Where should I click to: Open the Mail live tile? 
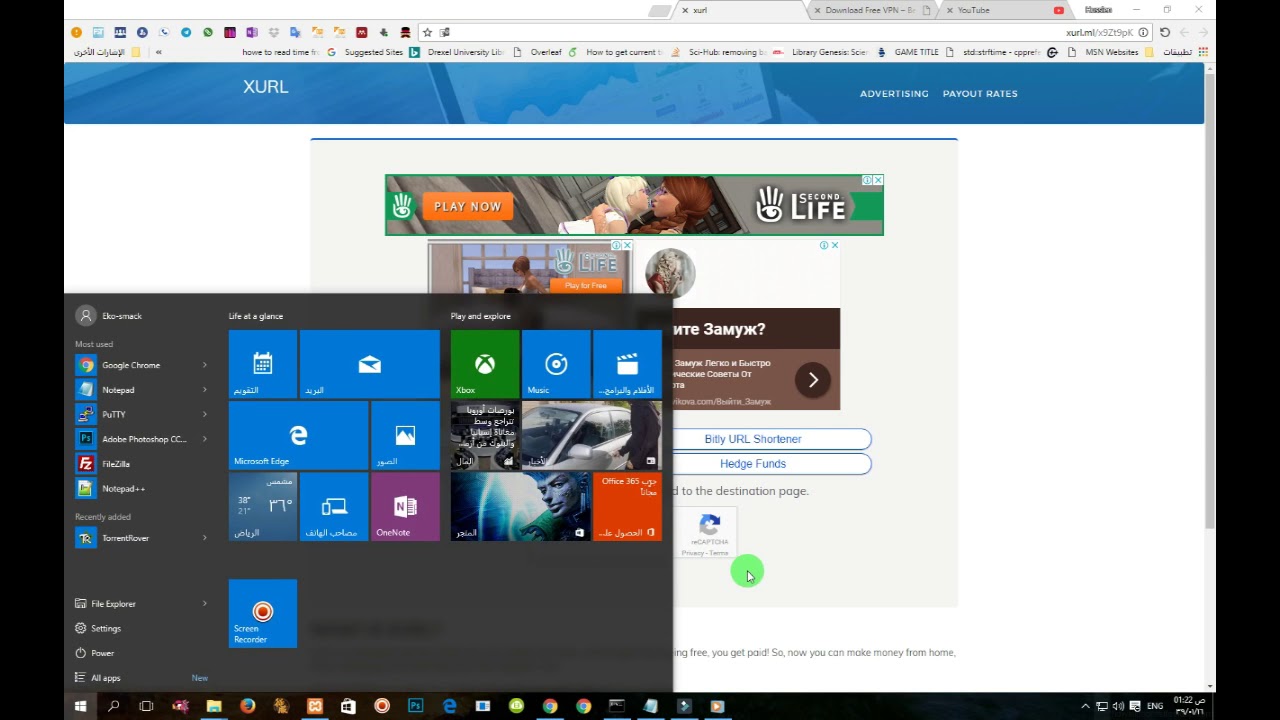tap(370, 365)
